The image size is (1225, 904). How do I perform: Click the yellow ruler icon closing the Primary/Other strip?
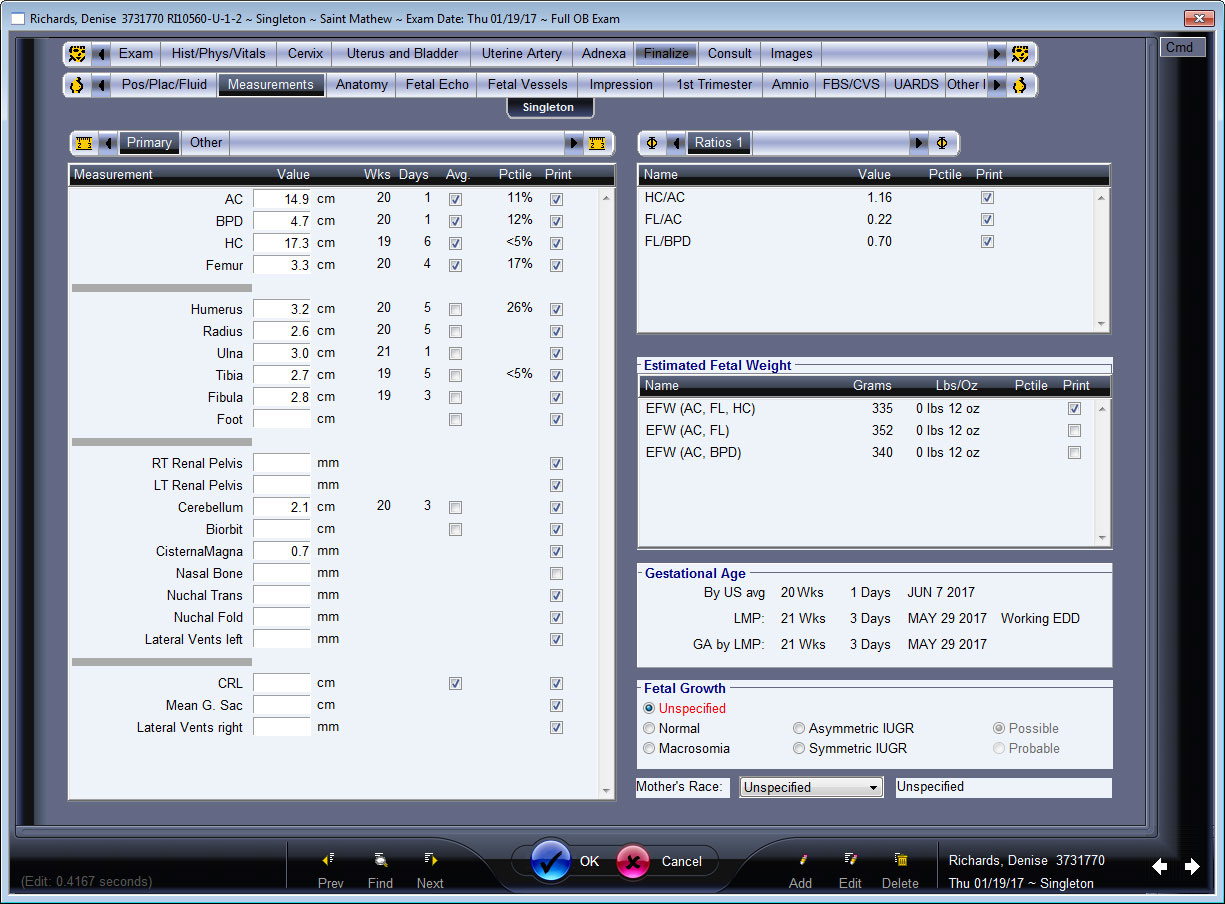tap(596, 143)
